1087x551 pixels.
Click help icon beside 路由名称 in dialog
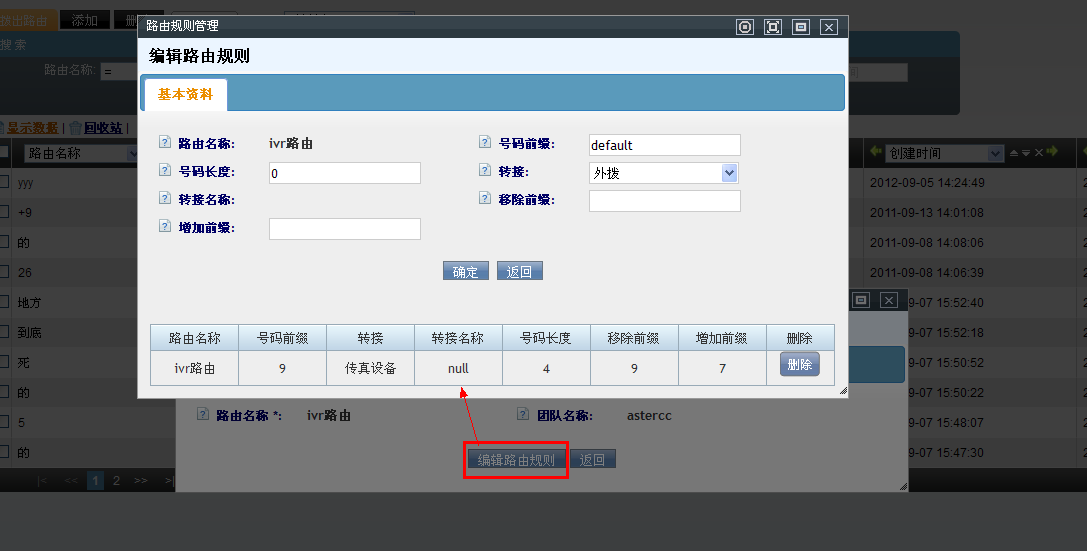tap(165, 143)
